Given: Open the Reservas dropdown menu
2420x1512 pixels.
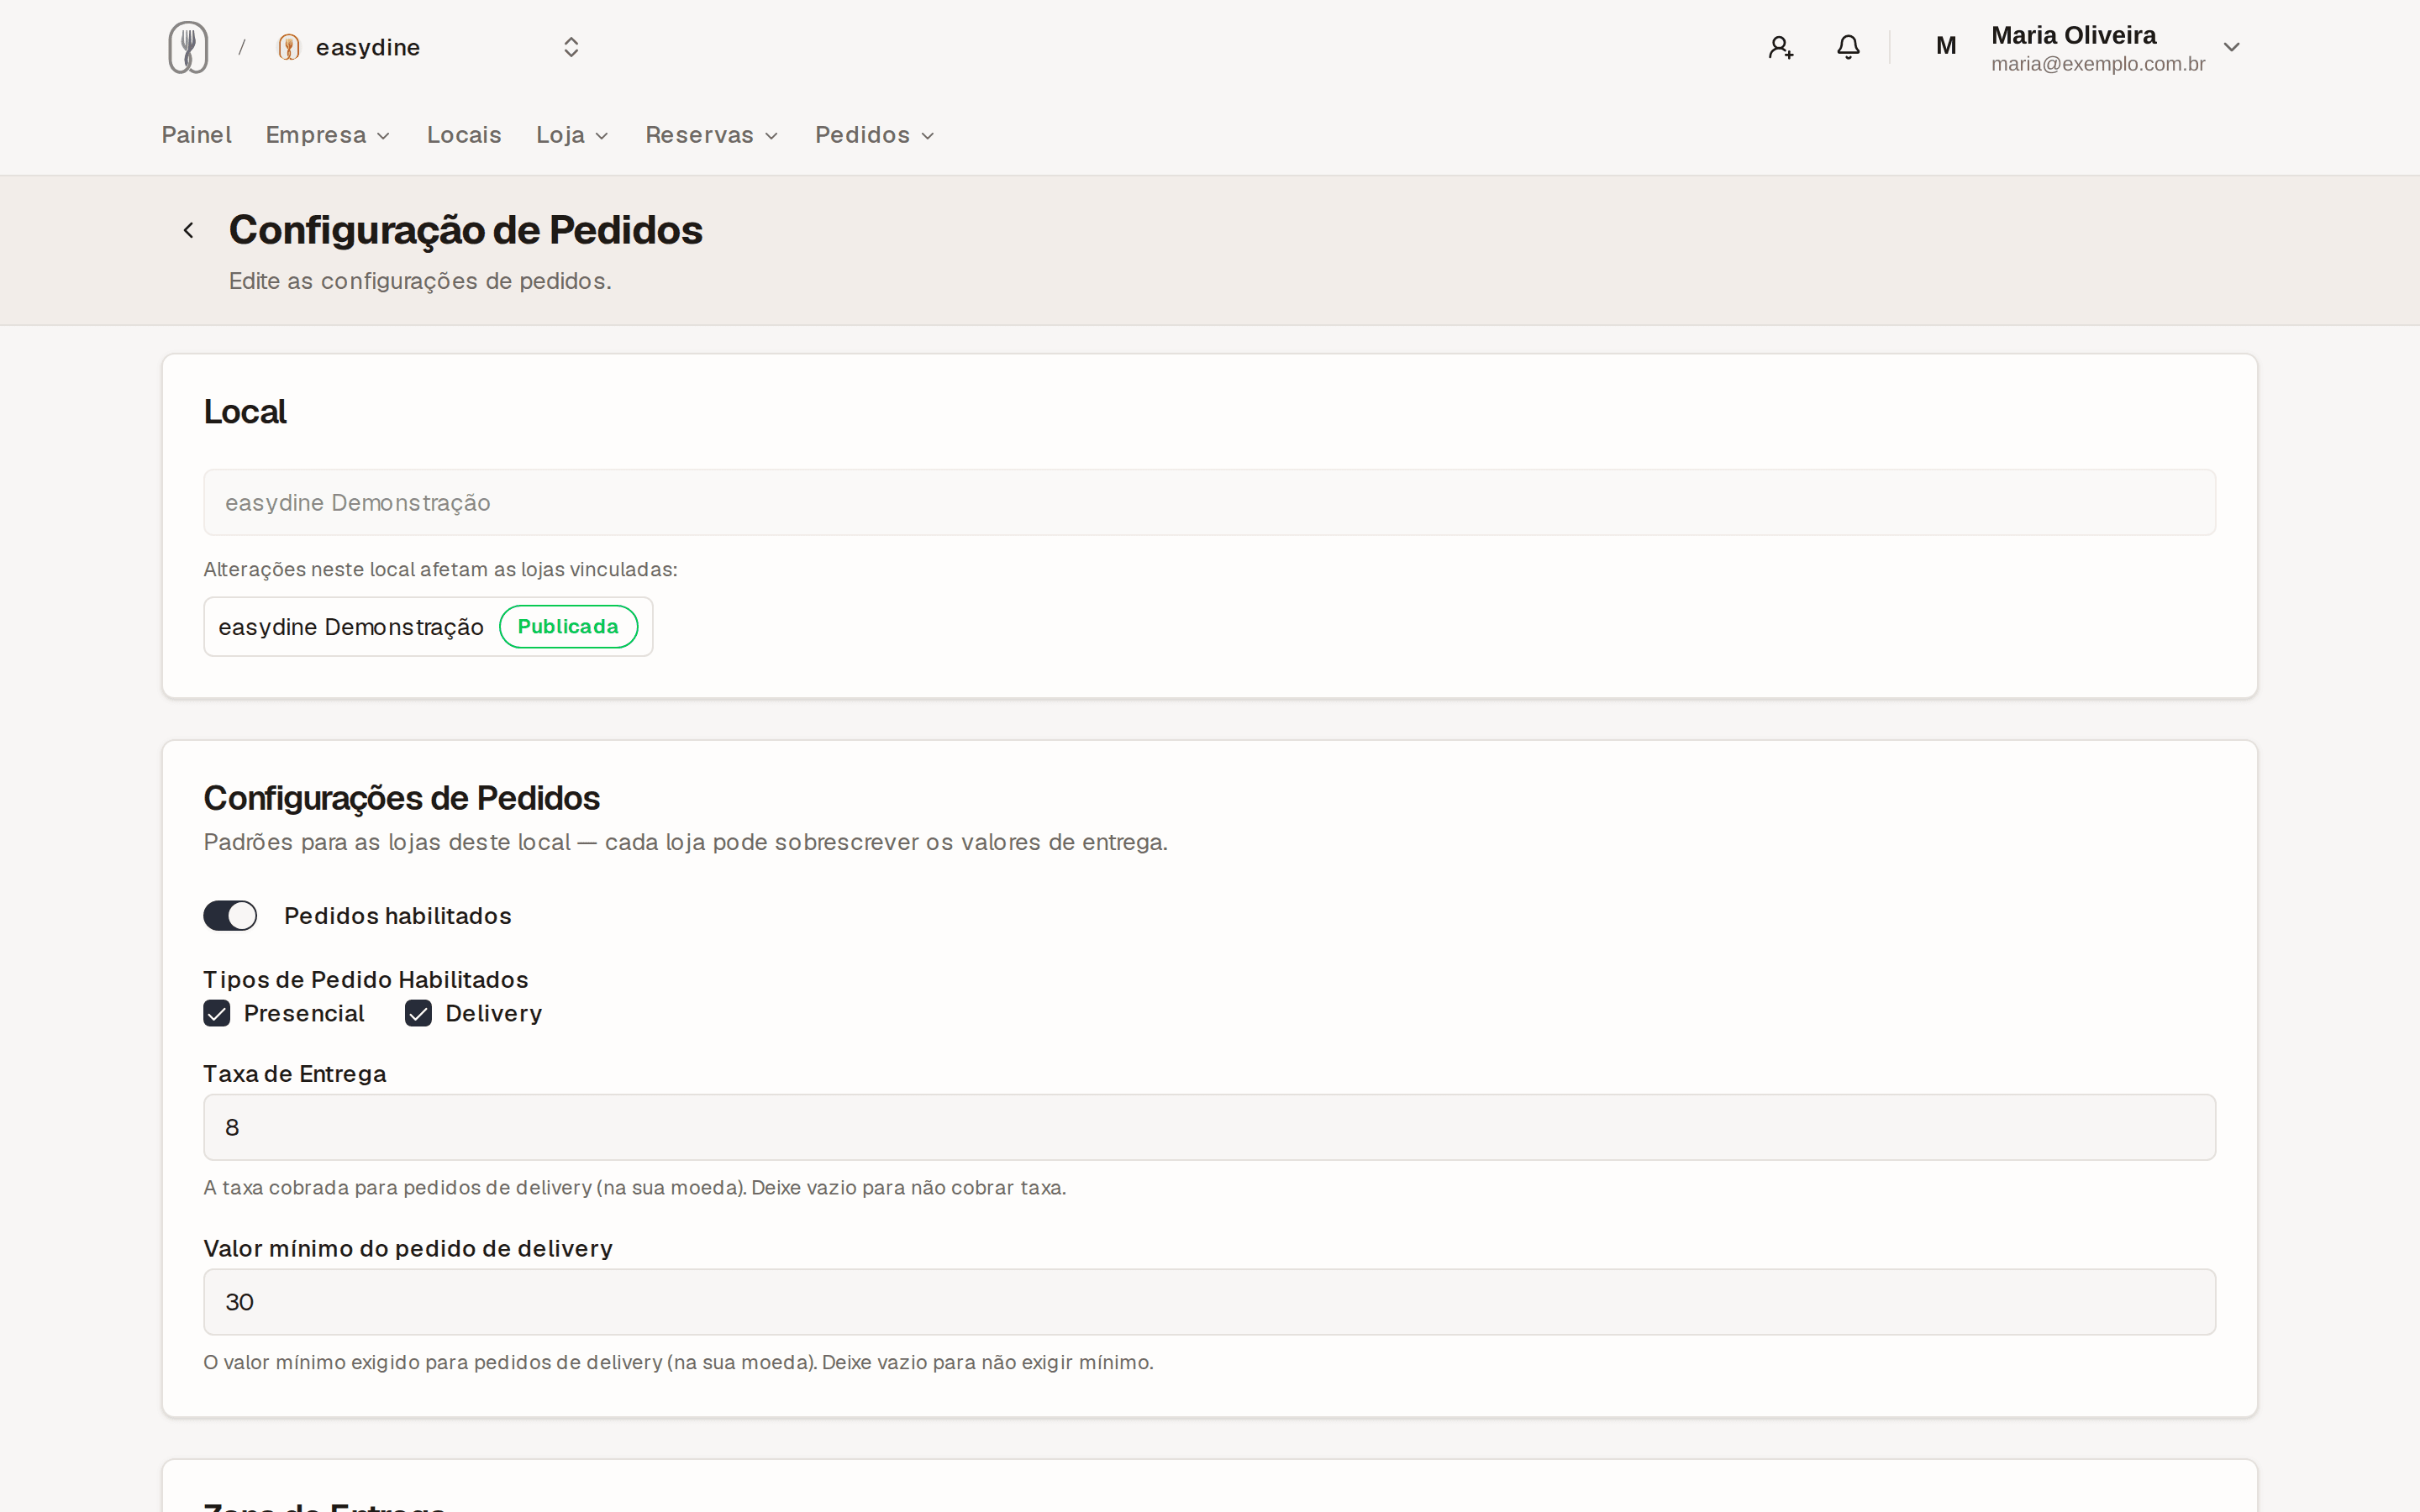Looking at the screenshot, I should (711, 135).
